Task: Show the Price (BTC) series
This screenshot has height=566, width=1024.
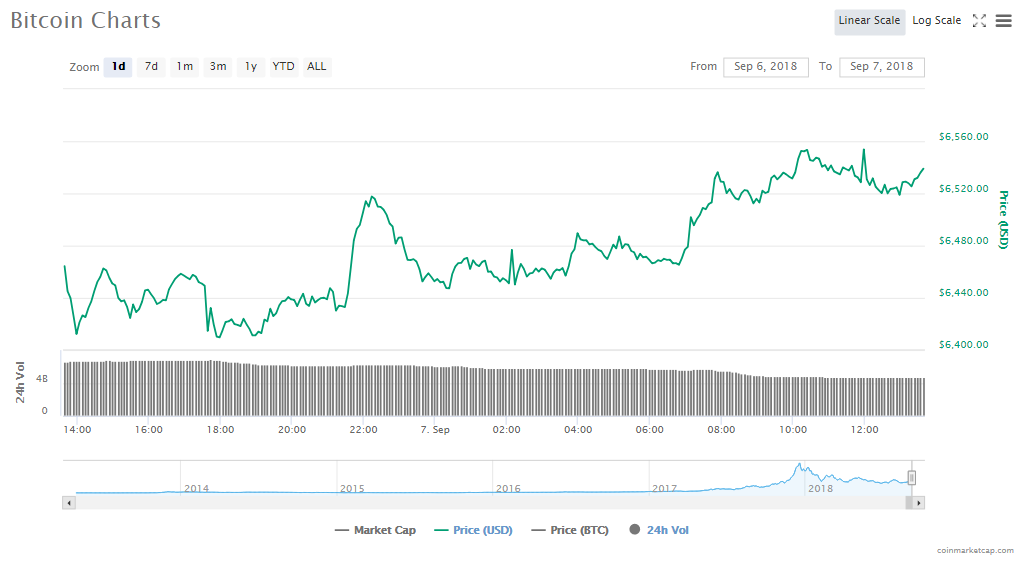Action: (x=569, y=530)
